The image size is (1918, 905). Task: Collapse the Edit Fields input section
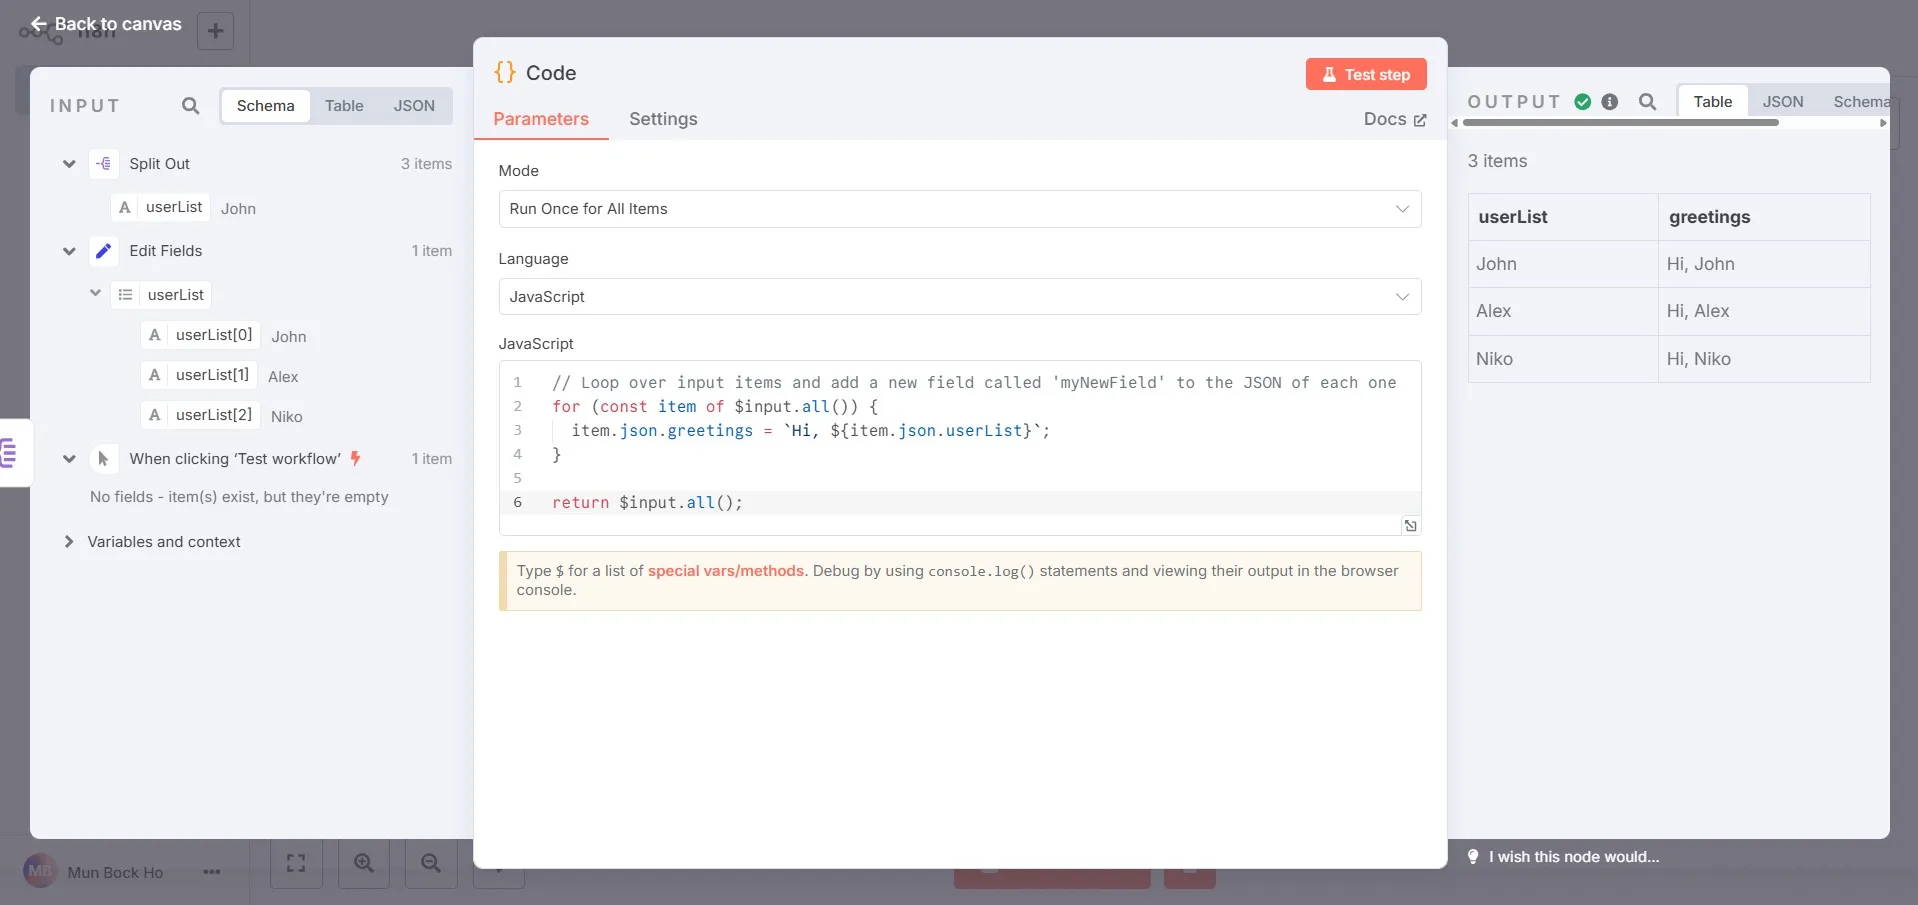(69, 251)
